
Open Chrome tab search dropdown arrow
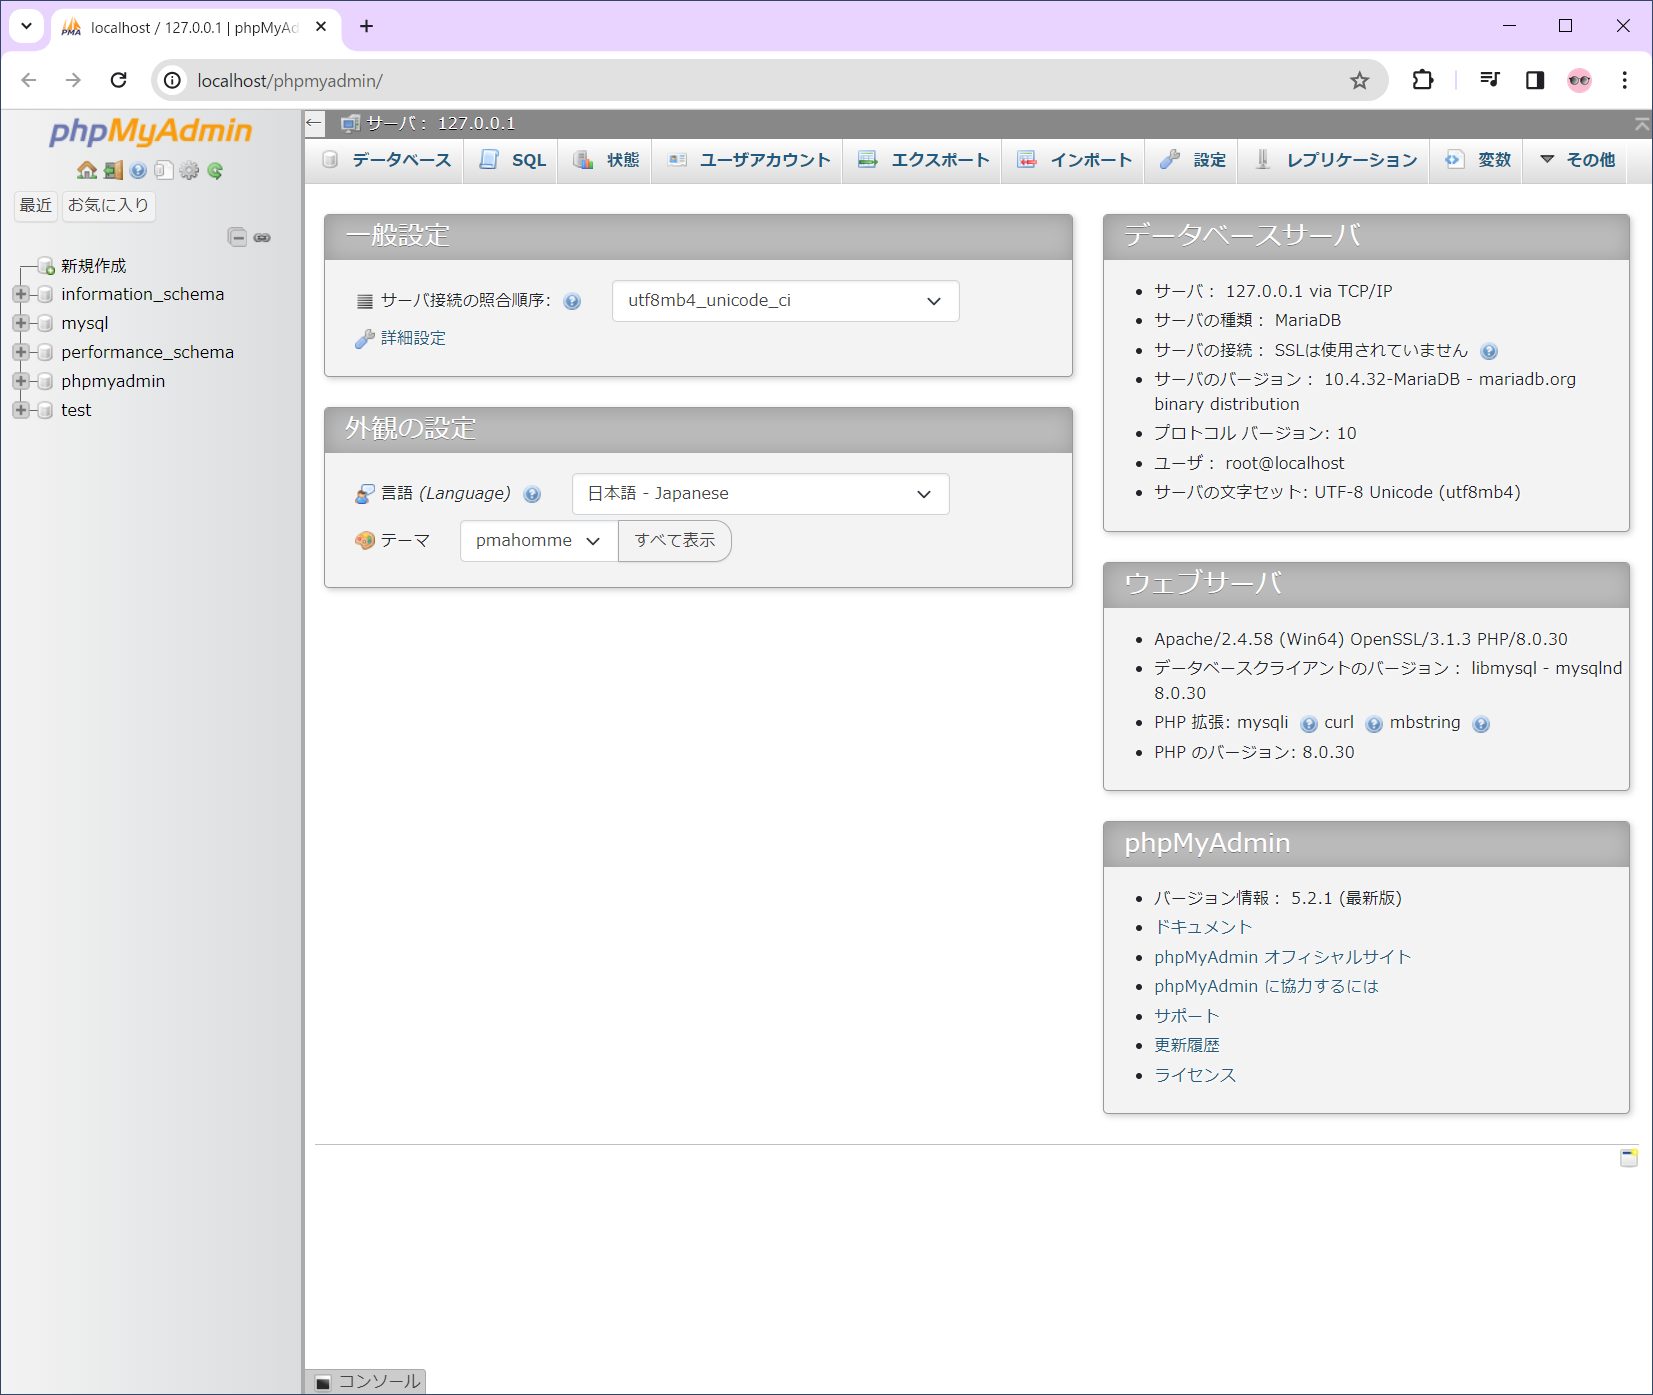click(26, 27)
